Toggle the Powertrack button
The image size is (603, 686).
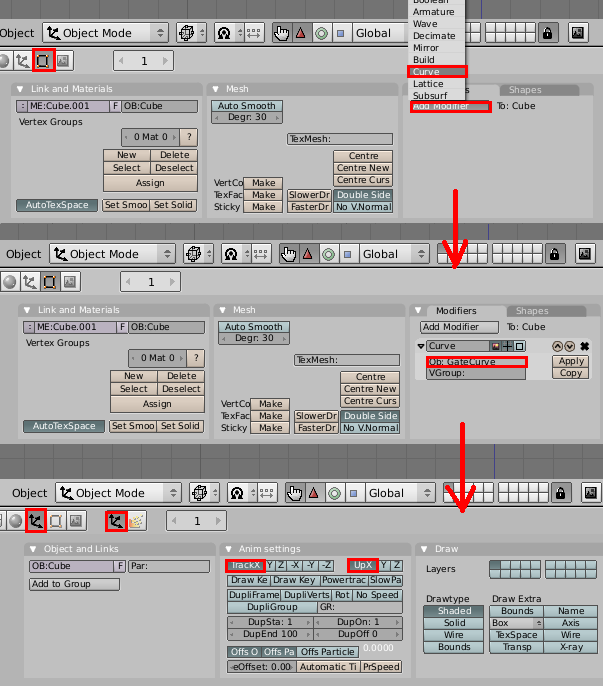point(344,580)
